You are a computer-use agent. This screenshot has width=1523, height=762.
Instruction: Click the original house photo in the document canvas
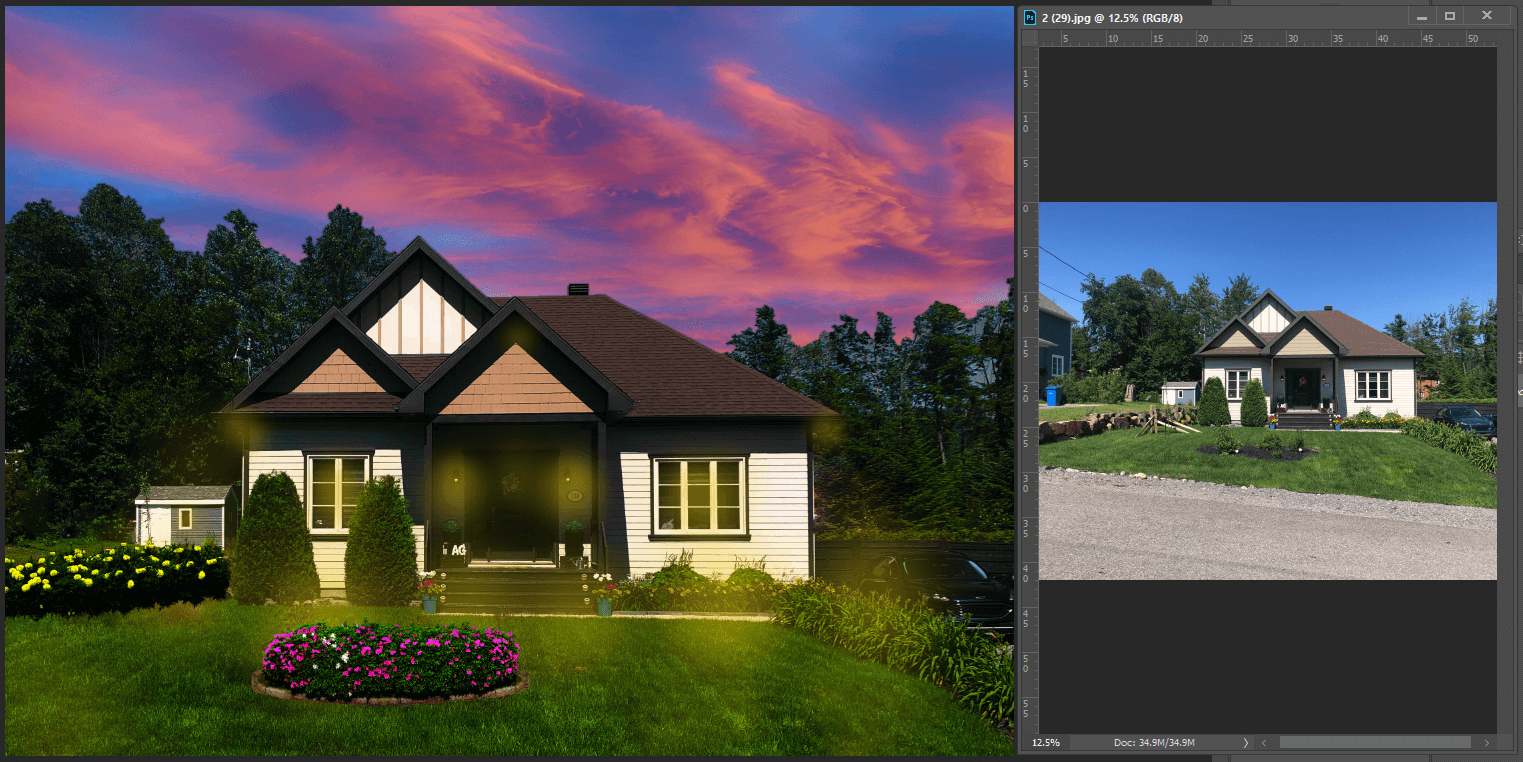pyautogui.click(x=1267, y=390)
